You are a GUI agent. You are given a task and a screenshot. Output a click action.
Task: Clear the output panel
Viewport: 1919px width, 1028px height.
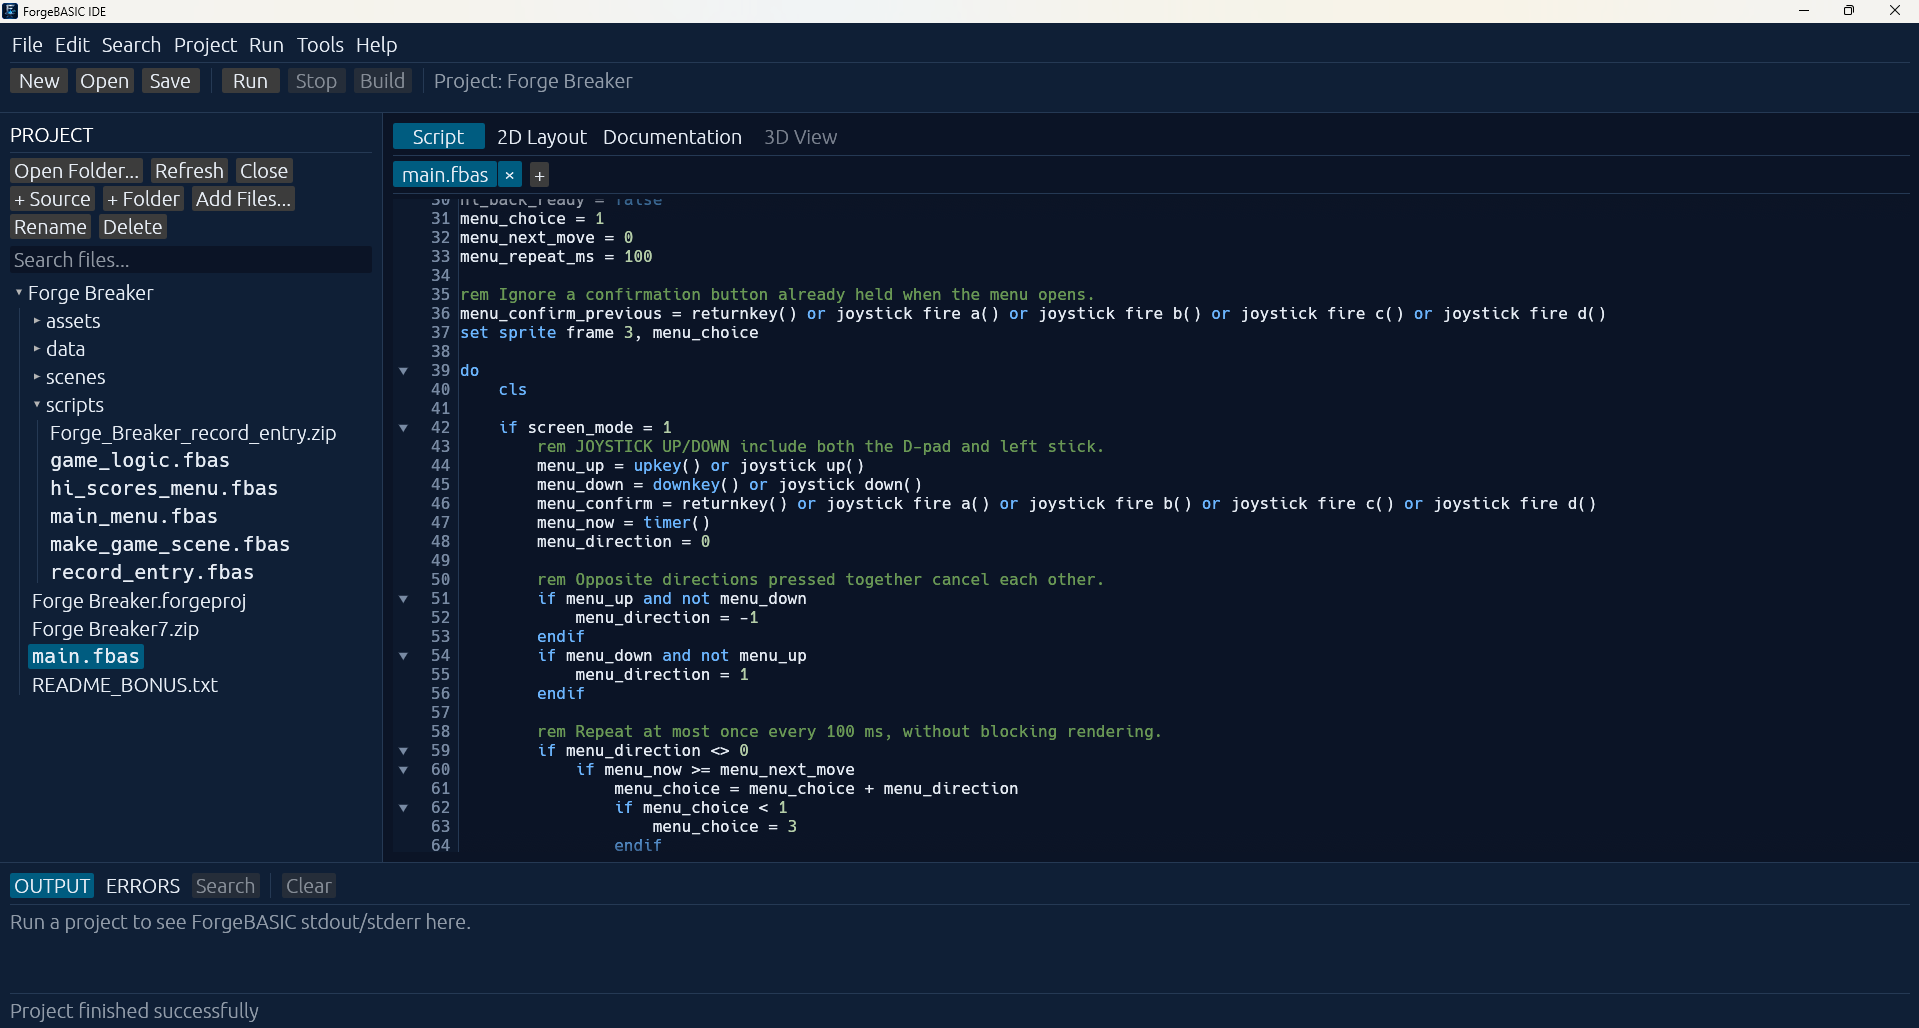(308, 886)
